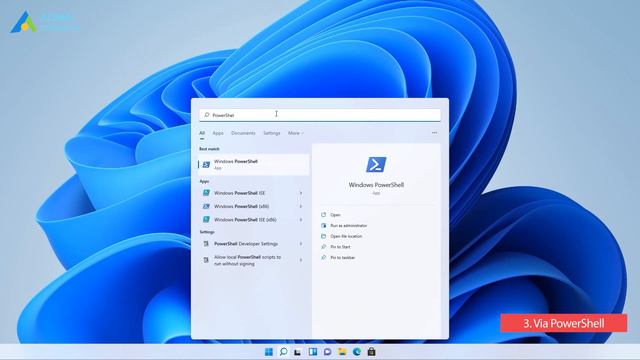Click the Windows PowerShell title in preview pane
The width and height of the screenshot is (640, 360).
[x=376, y=185]
